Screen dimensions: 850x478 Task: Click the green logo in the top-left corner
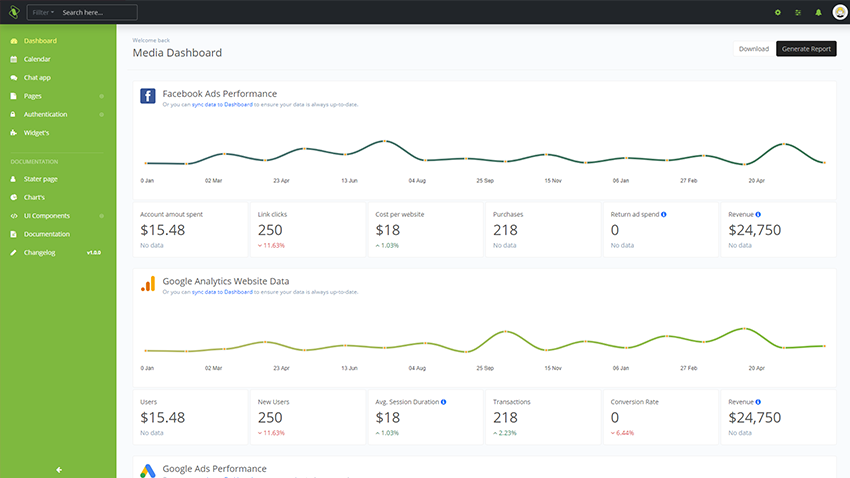tap(13, 12)
